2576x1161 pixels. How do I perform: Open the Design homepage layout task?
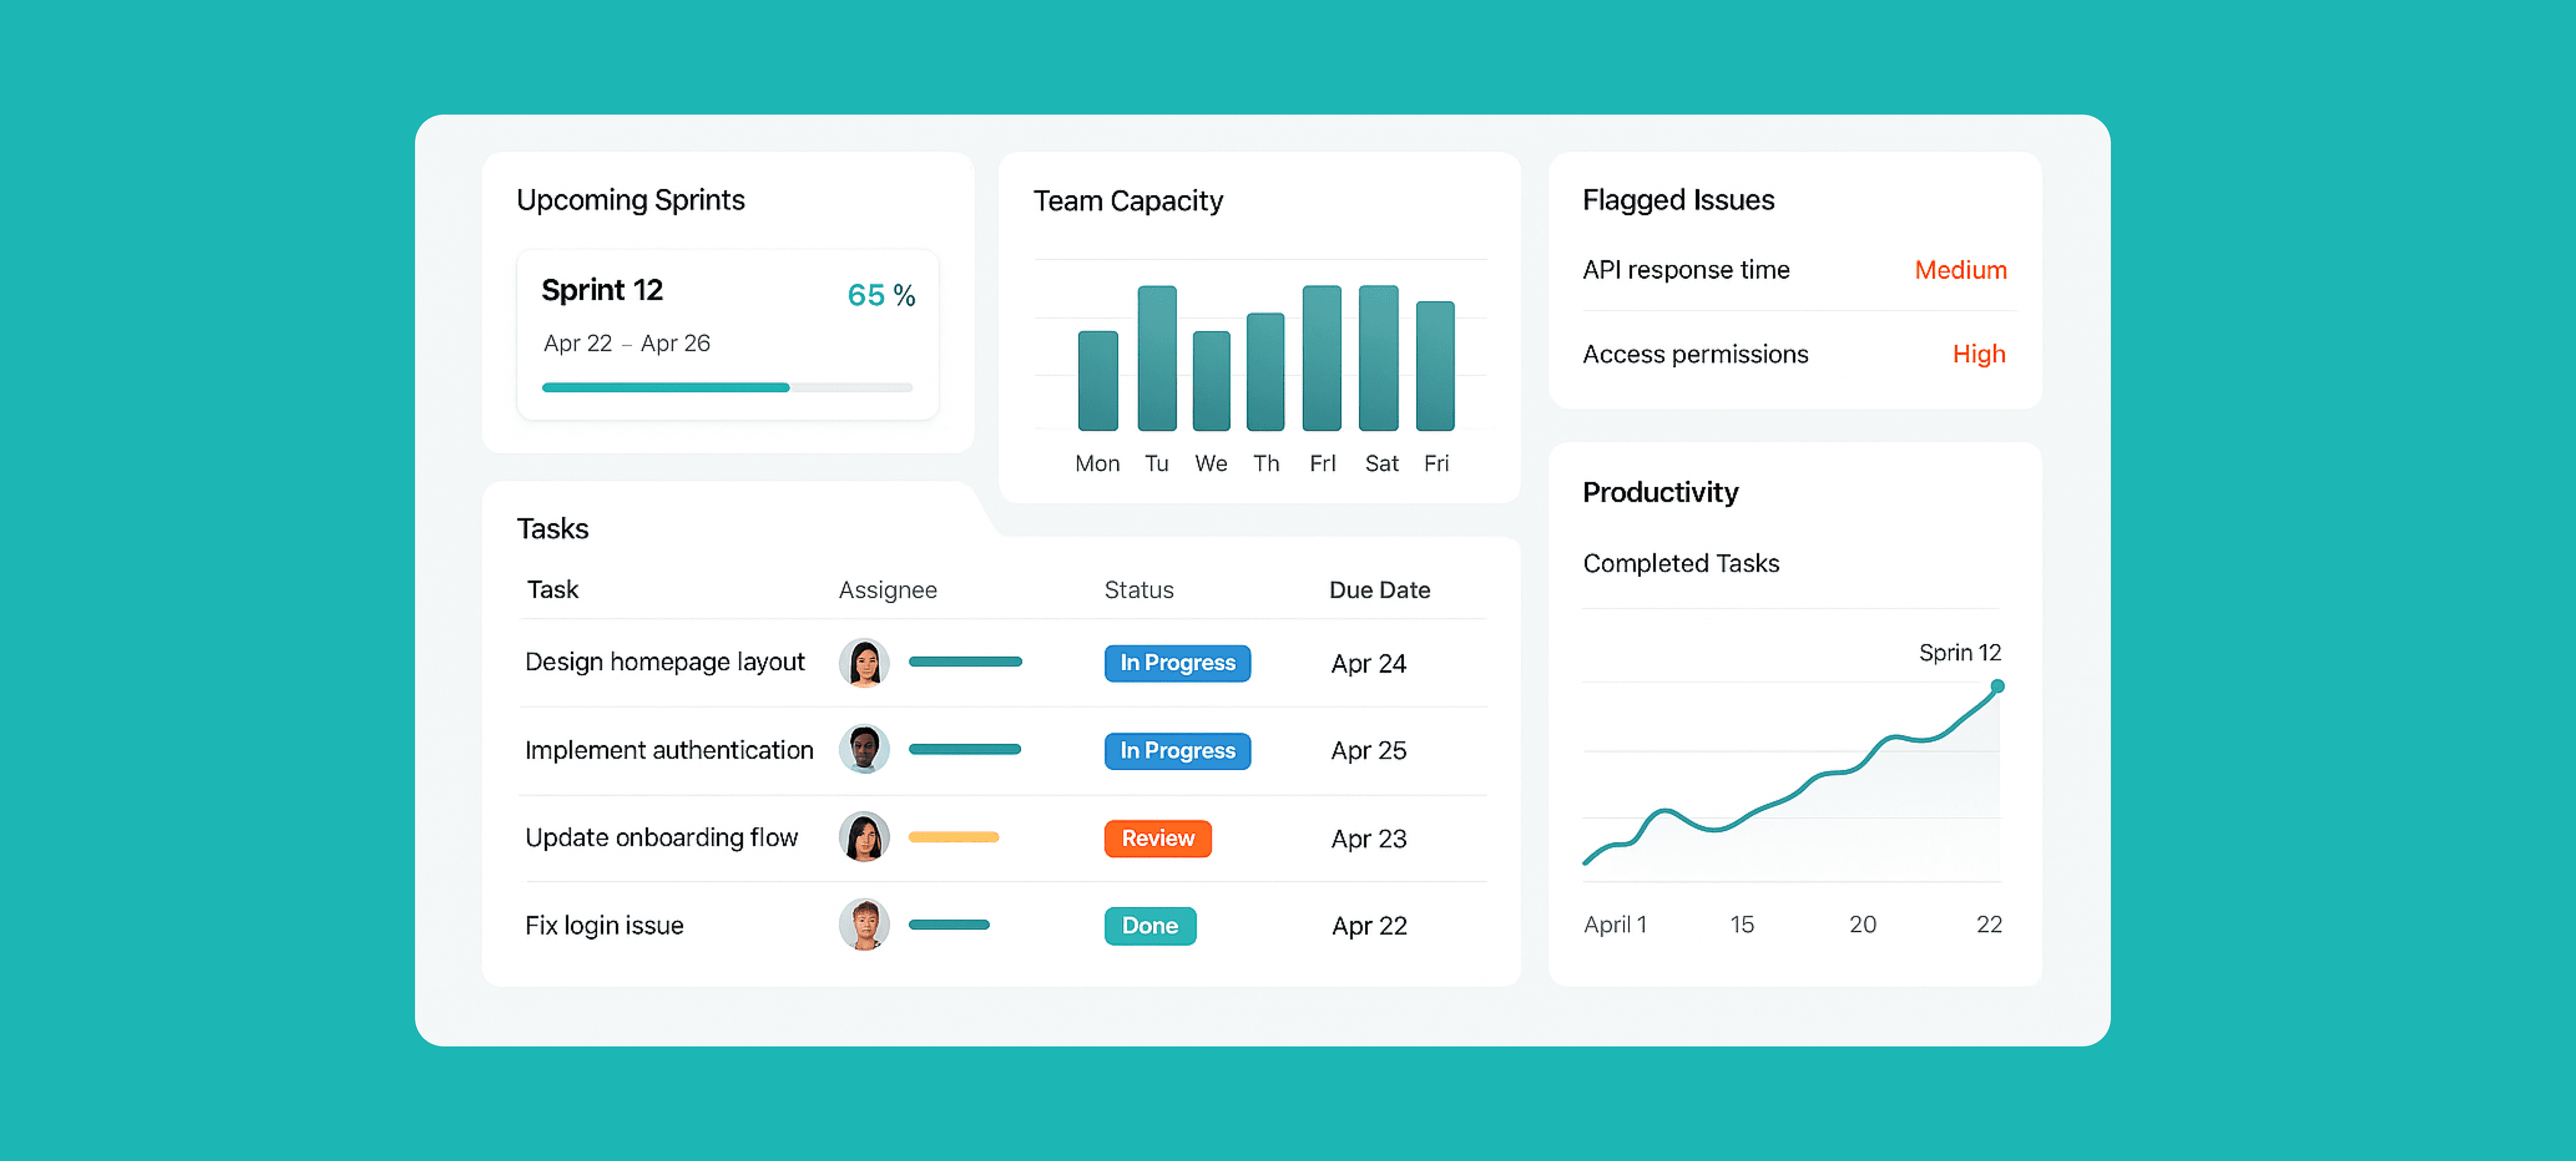(664, 662)
